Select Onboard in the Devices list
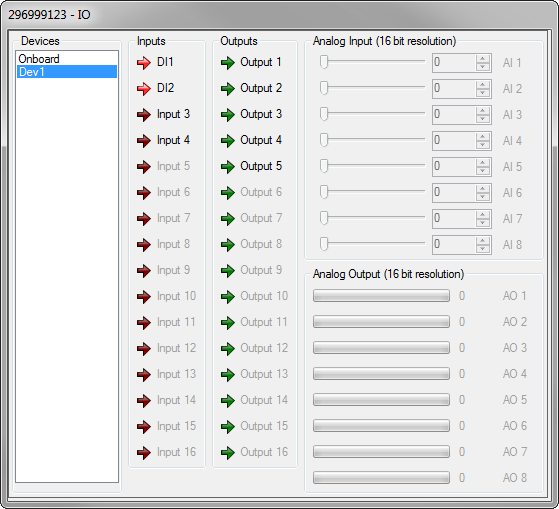Image resolution: width=559 pixels, height=509 pixels. [x=67, y=59]
